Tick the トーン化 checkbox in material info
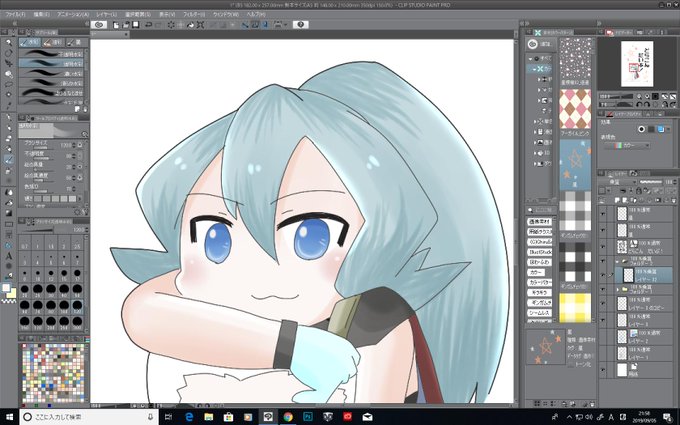The height and width of the screenshot is (425, 680). [570, 365]
